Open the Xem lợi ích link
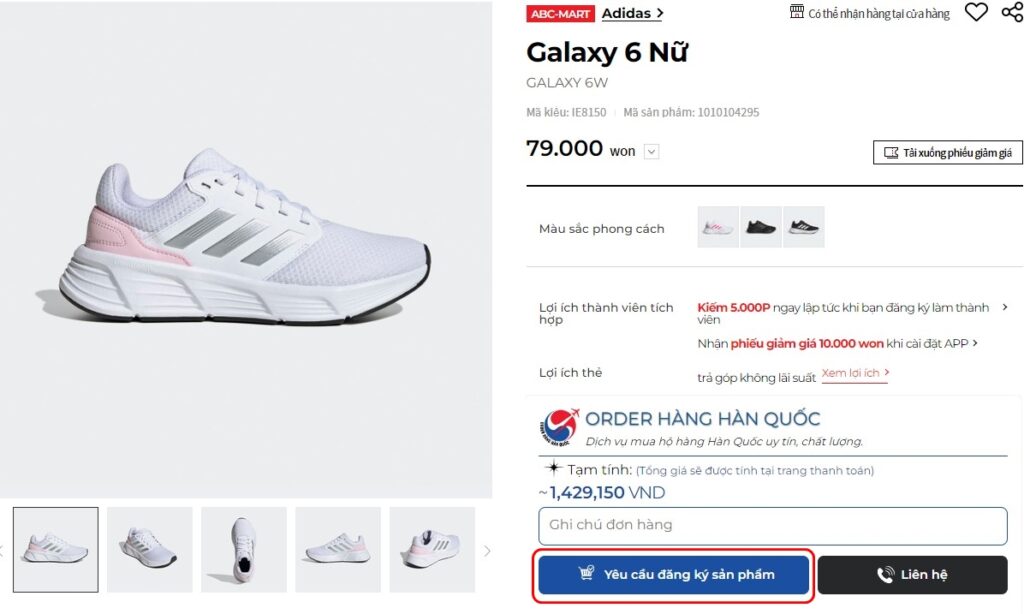The height and width of the screenshot is (614, 1024). [x=855, y=374]
